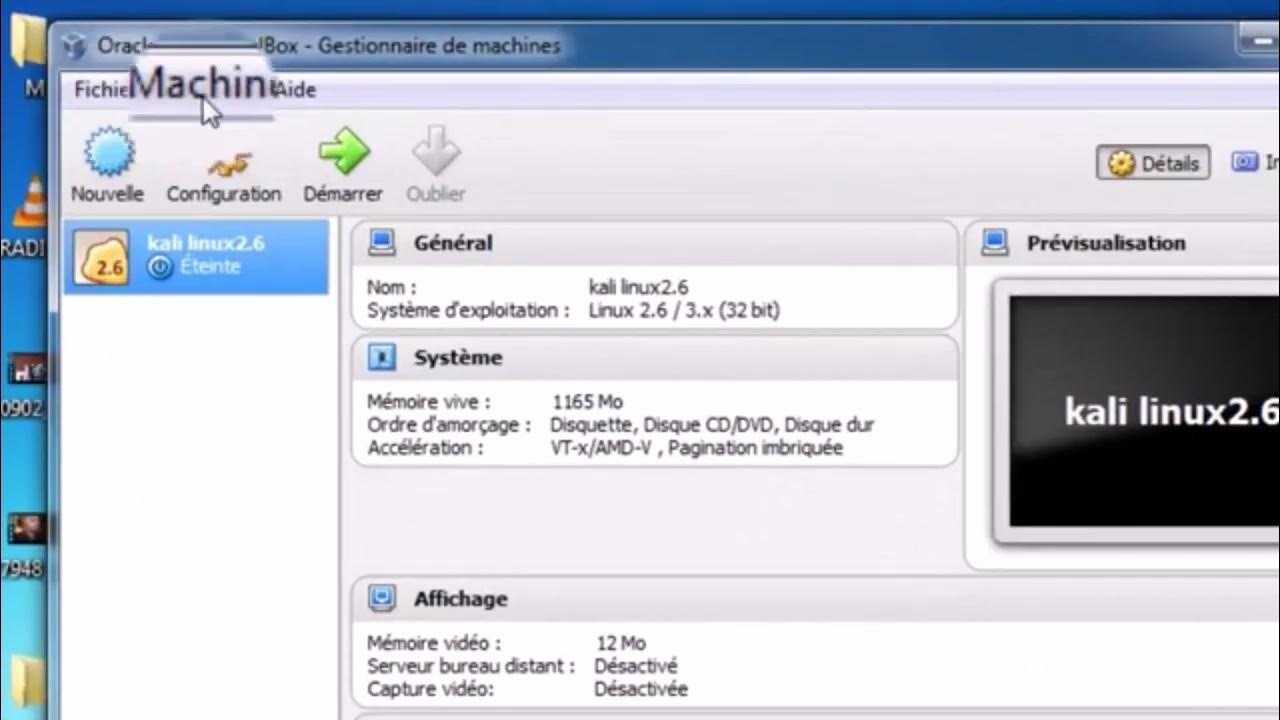
Task: Click the VirtualBox title bar cube icon
Action: pos(74,46)
